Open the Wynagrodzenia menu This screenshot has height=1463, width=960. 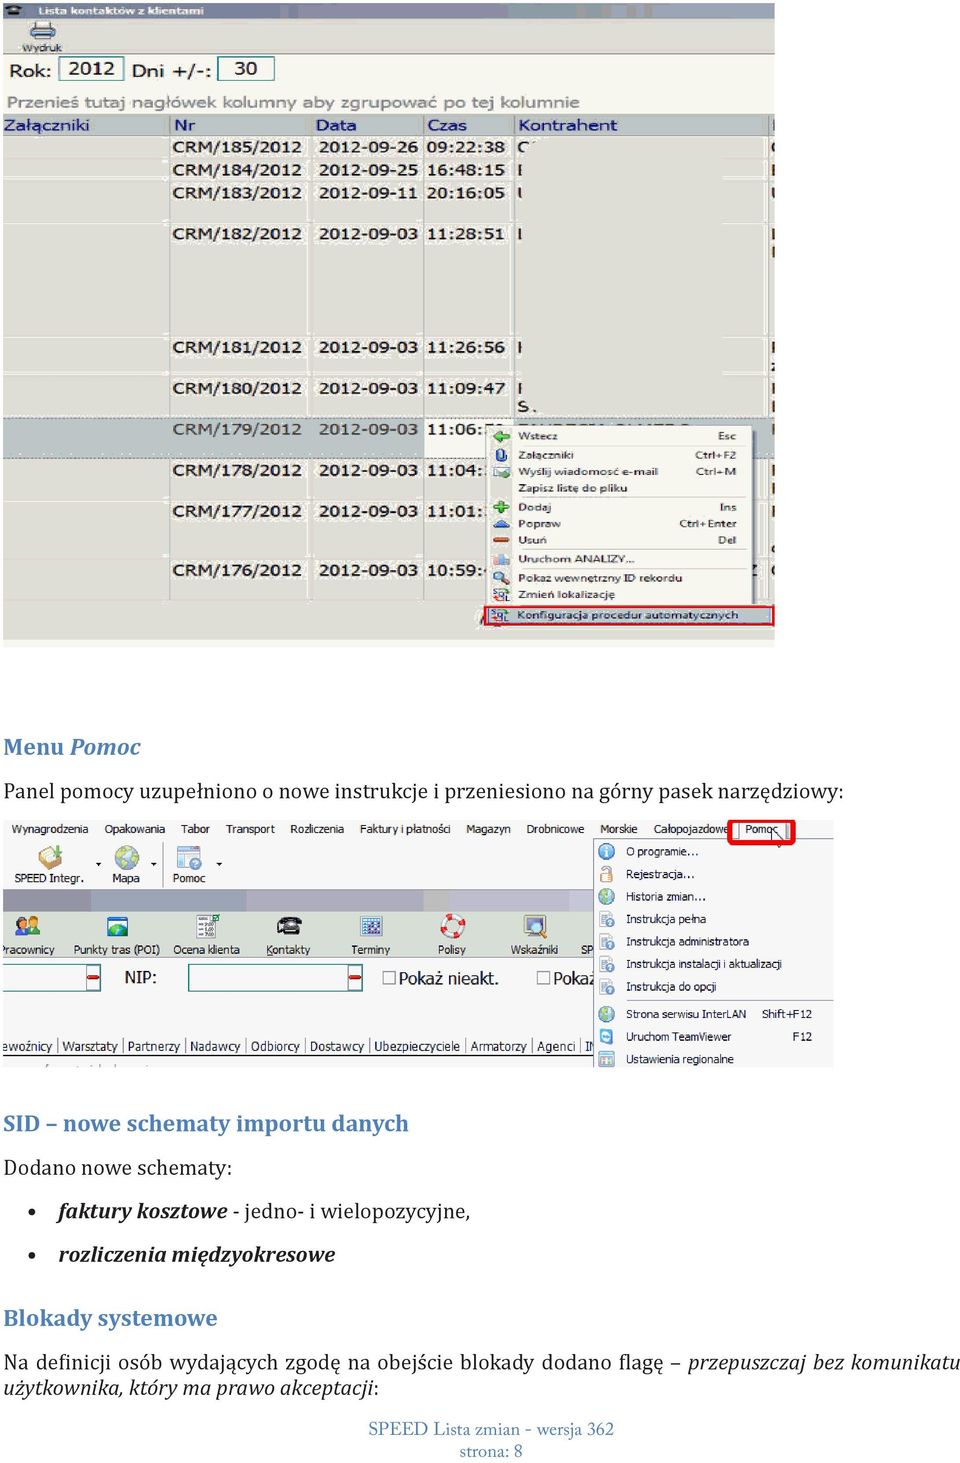(50, 829)
